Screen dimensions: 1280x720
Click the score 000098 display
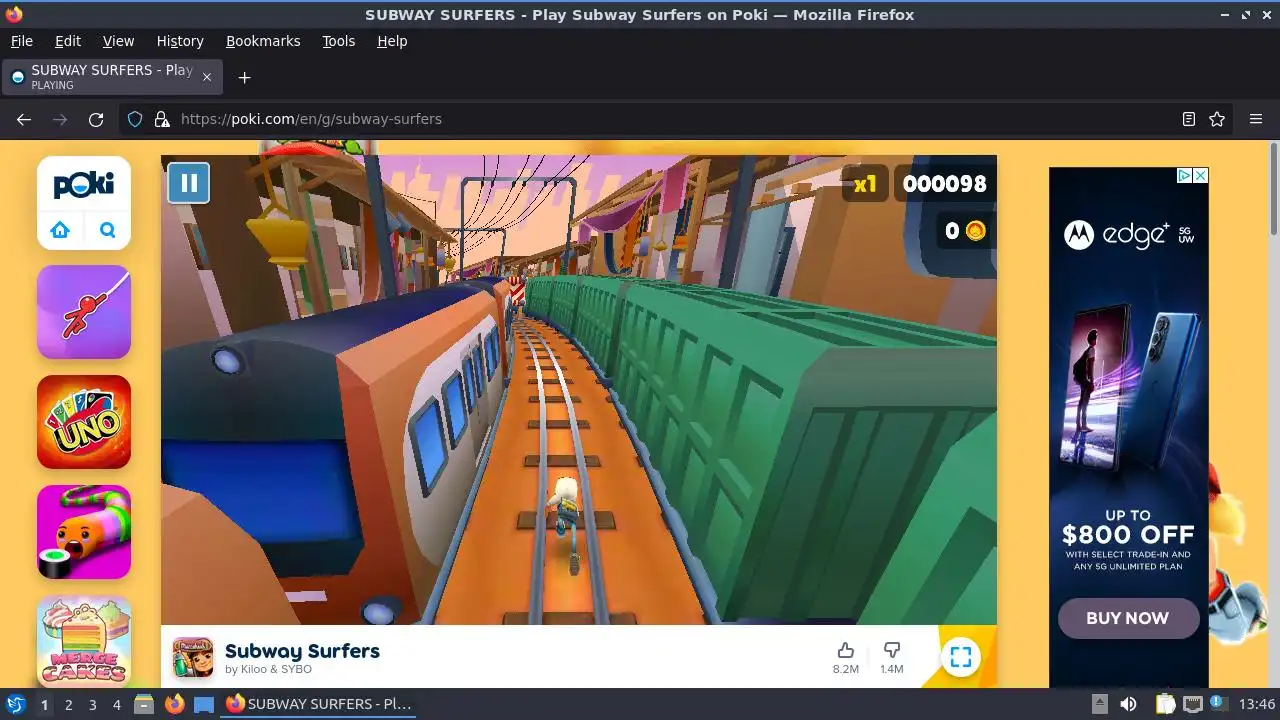(x=944, y=184)
